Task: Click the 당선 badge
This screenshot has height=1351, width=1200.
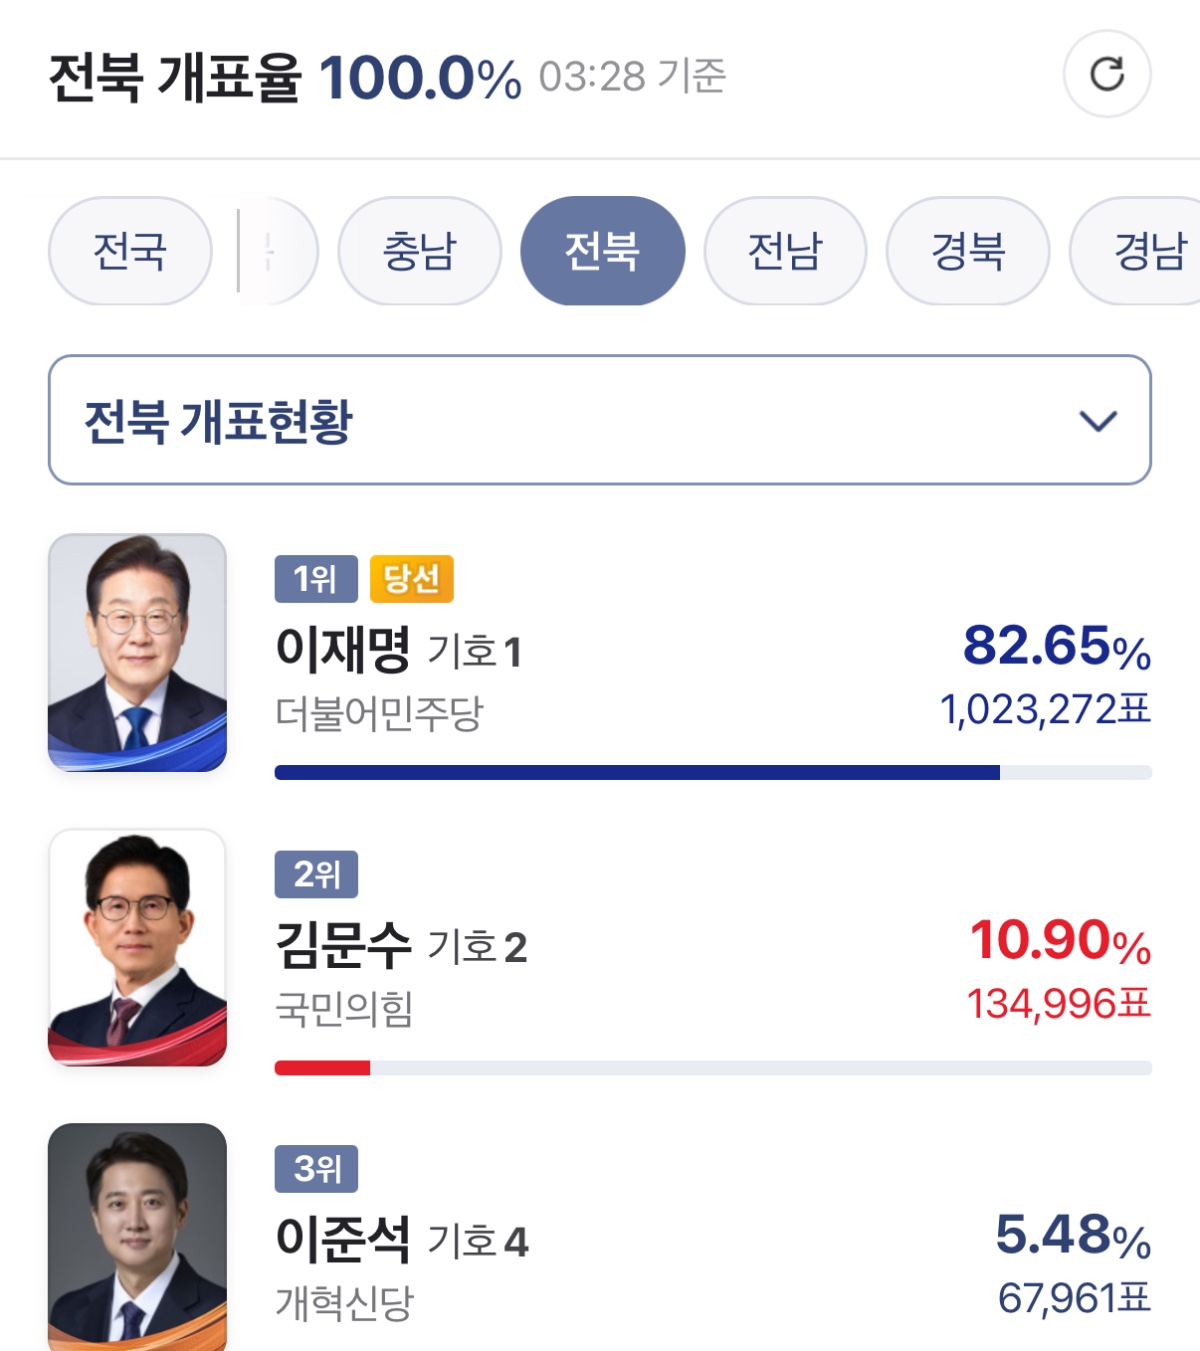Action: click(411, 579)
